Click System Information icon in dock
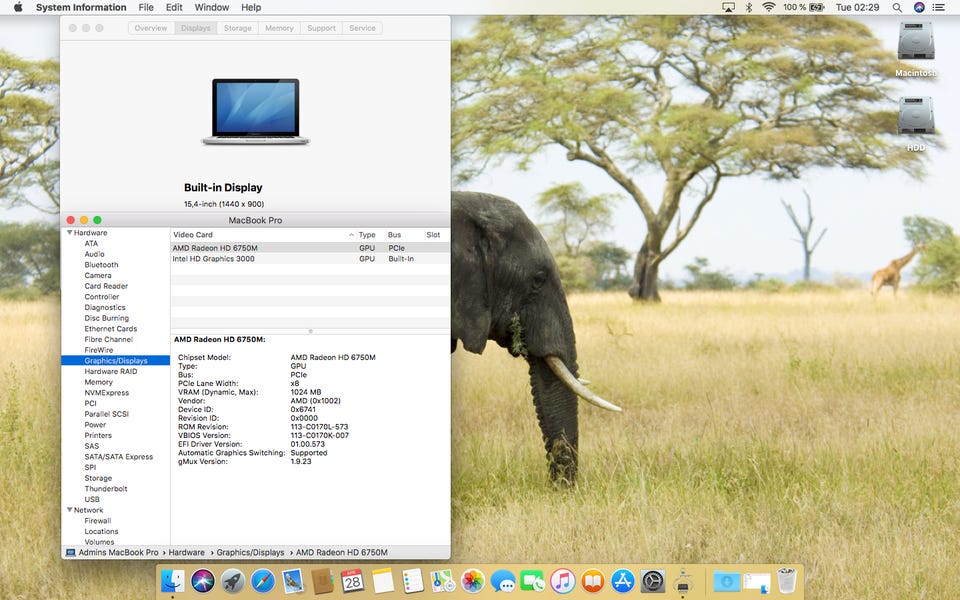Image resolution: width=960 pixels, height=600 pixels. click(x=683, y=581)
